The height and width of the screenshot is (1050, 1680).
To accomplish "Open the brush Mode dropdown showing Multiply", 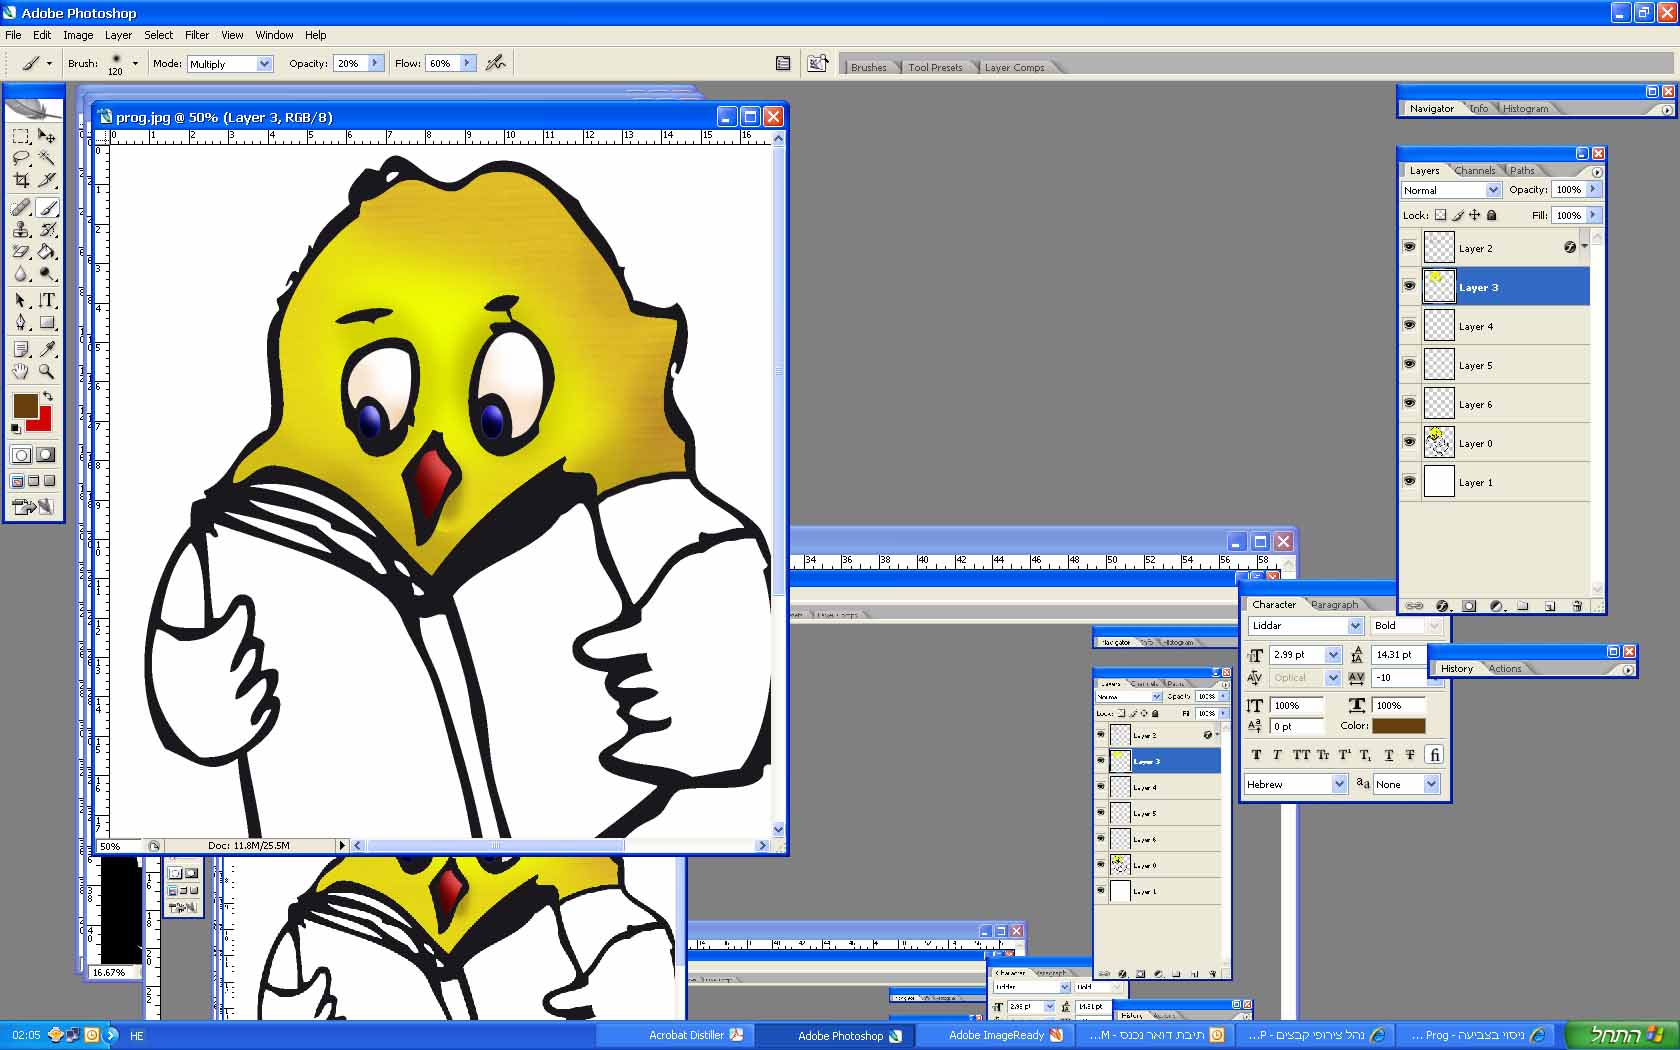I will coord(230,64).
